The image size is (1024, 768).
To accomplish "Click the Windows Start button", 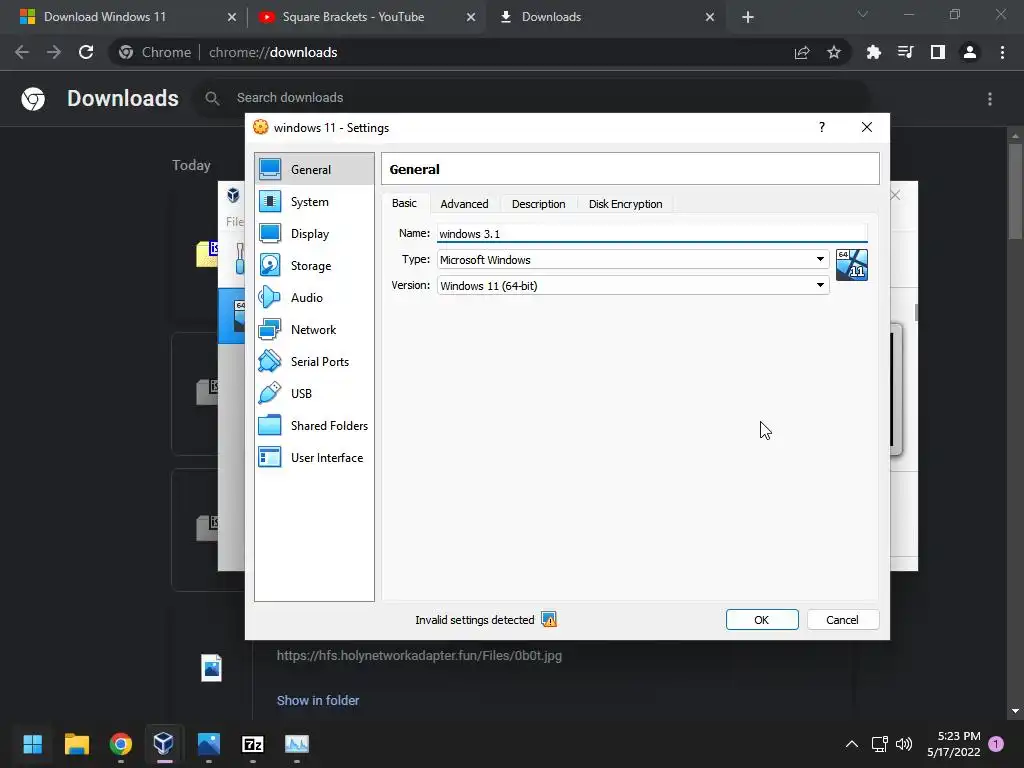I will click(x=33, y=744).
